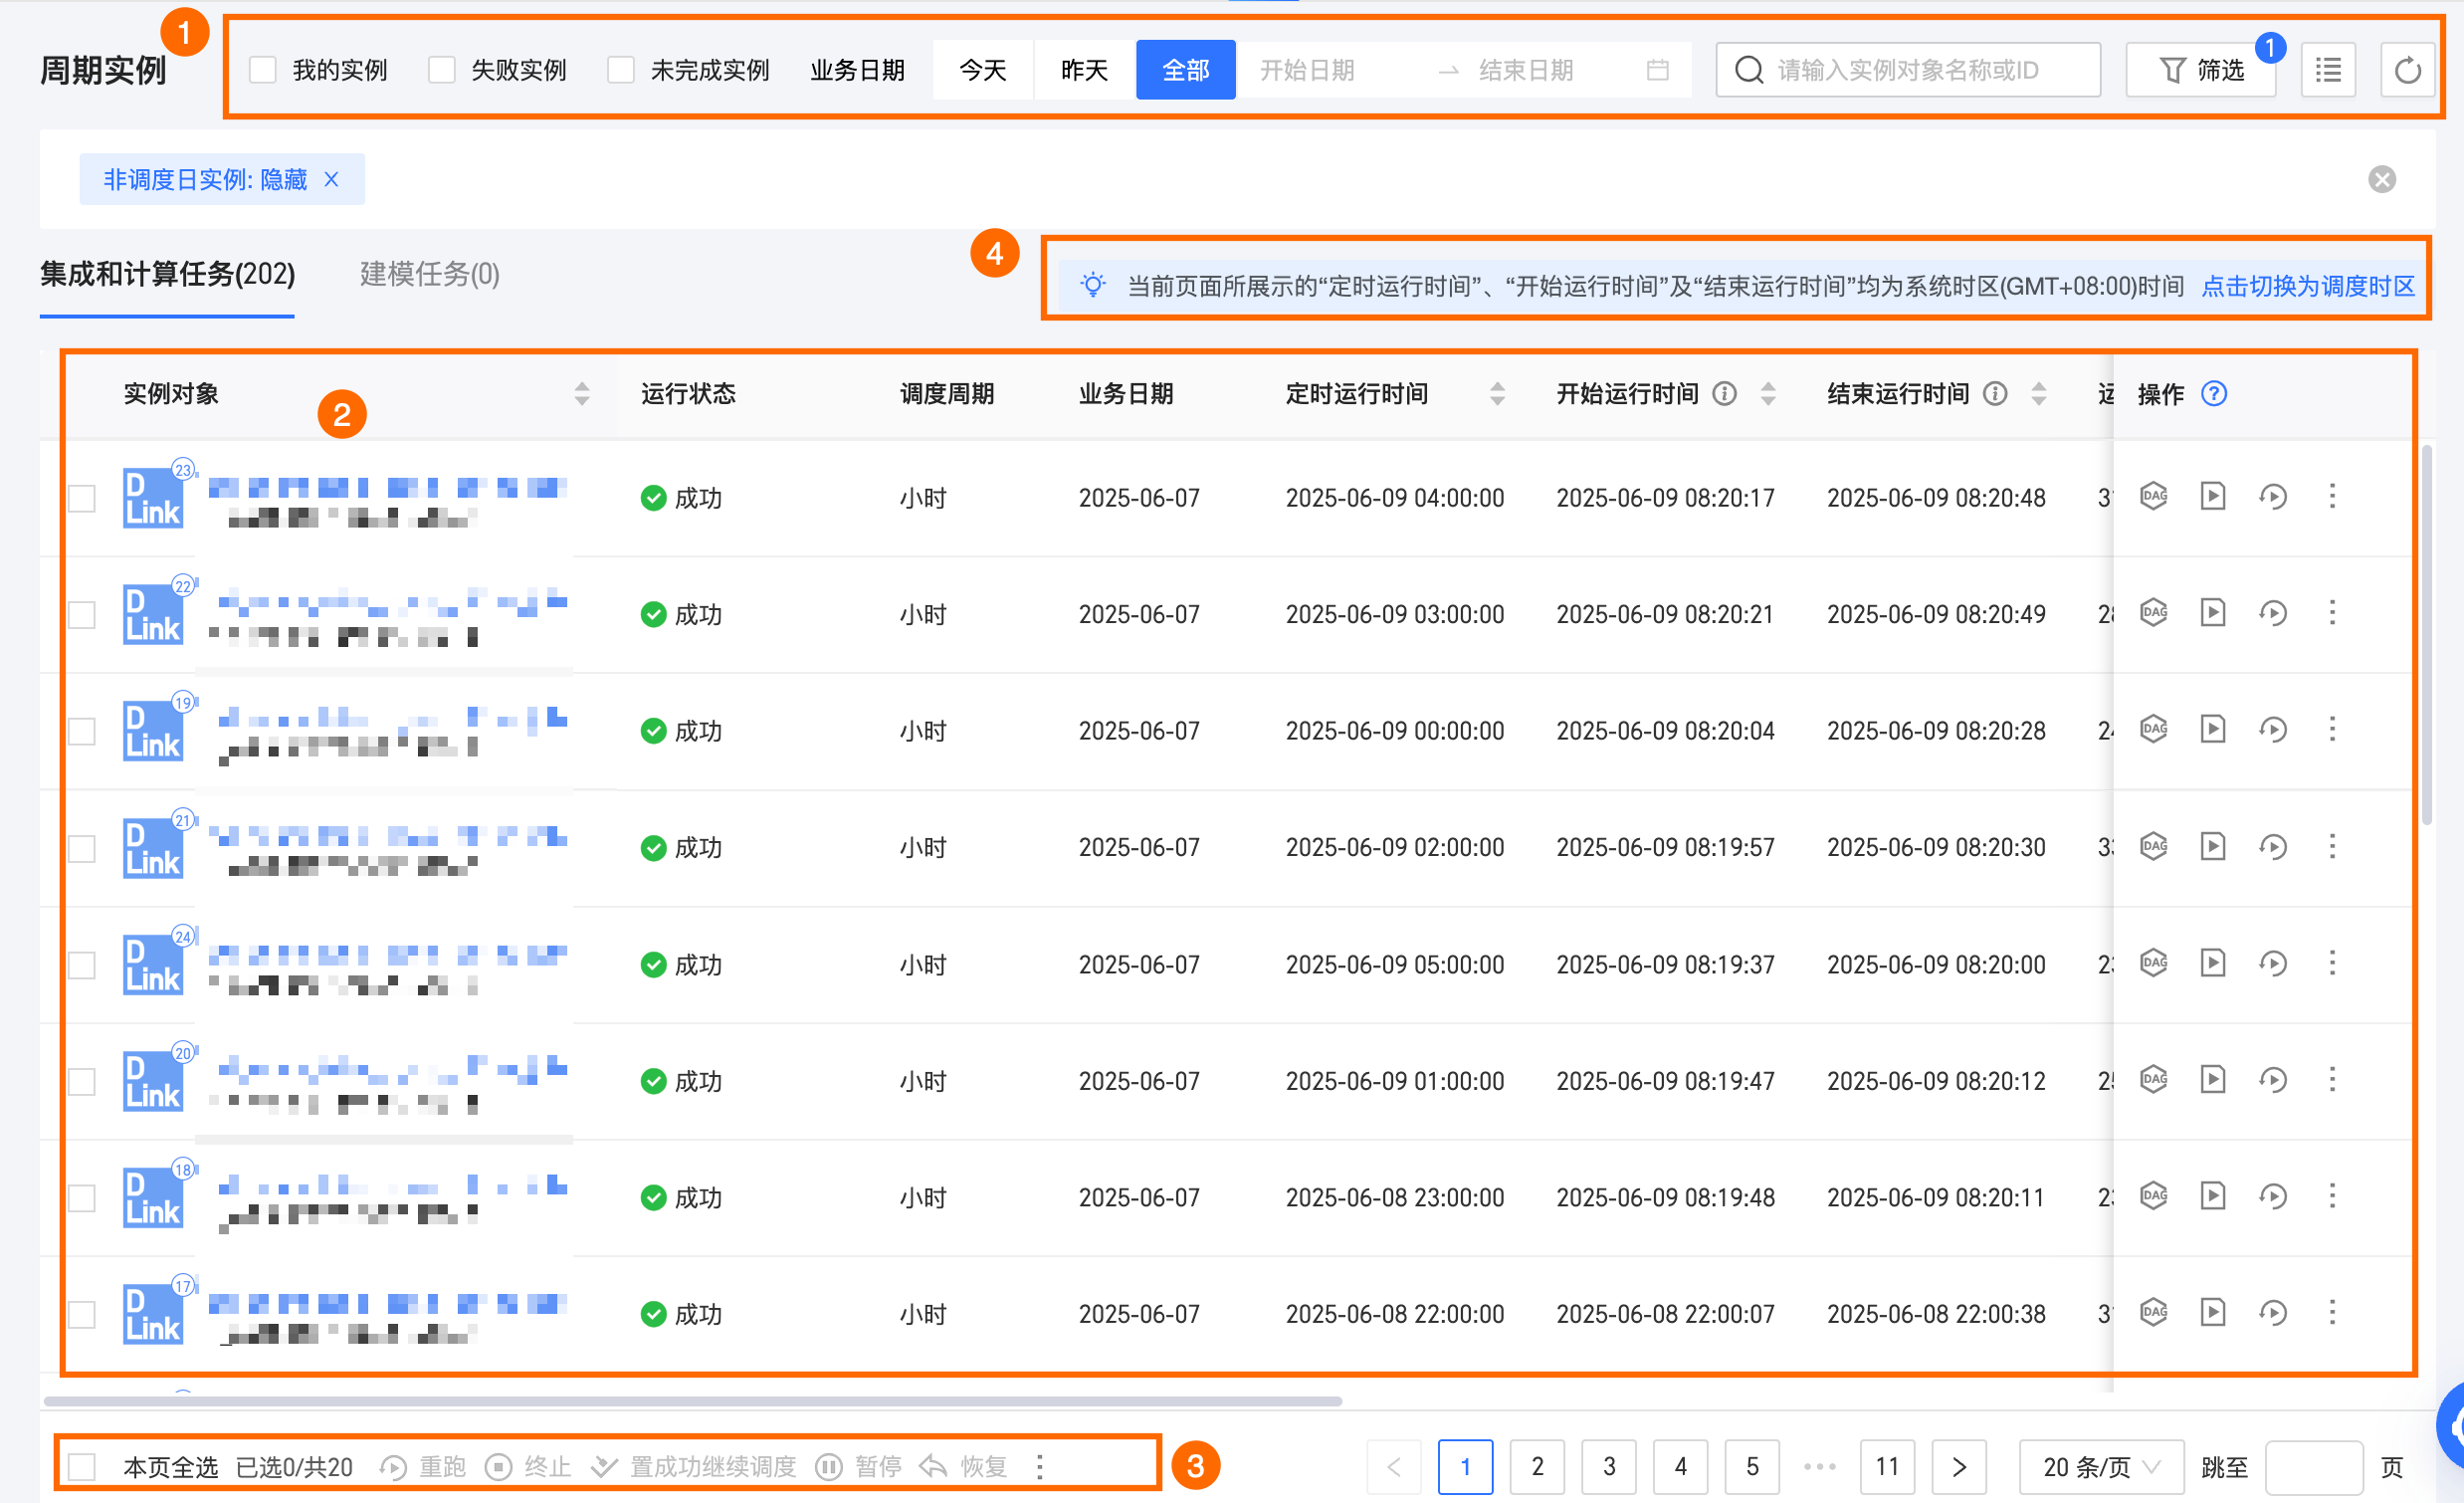
Task: Run icon for the 03:00:00 scheduled row
Action: click(2212, 612)
